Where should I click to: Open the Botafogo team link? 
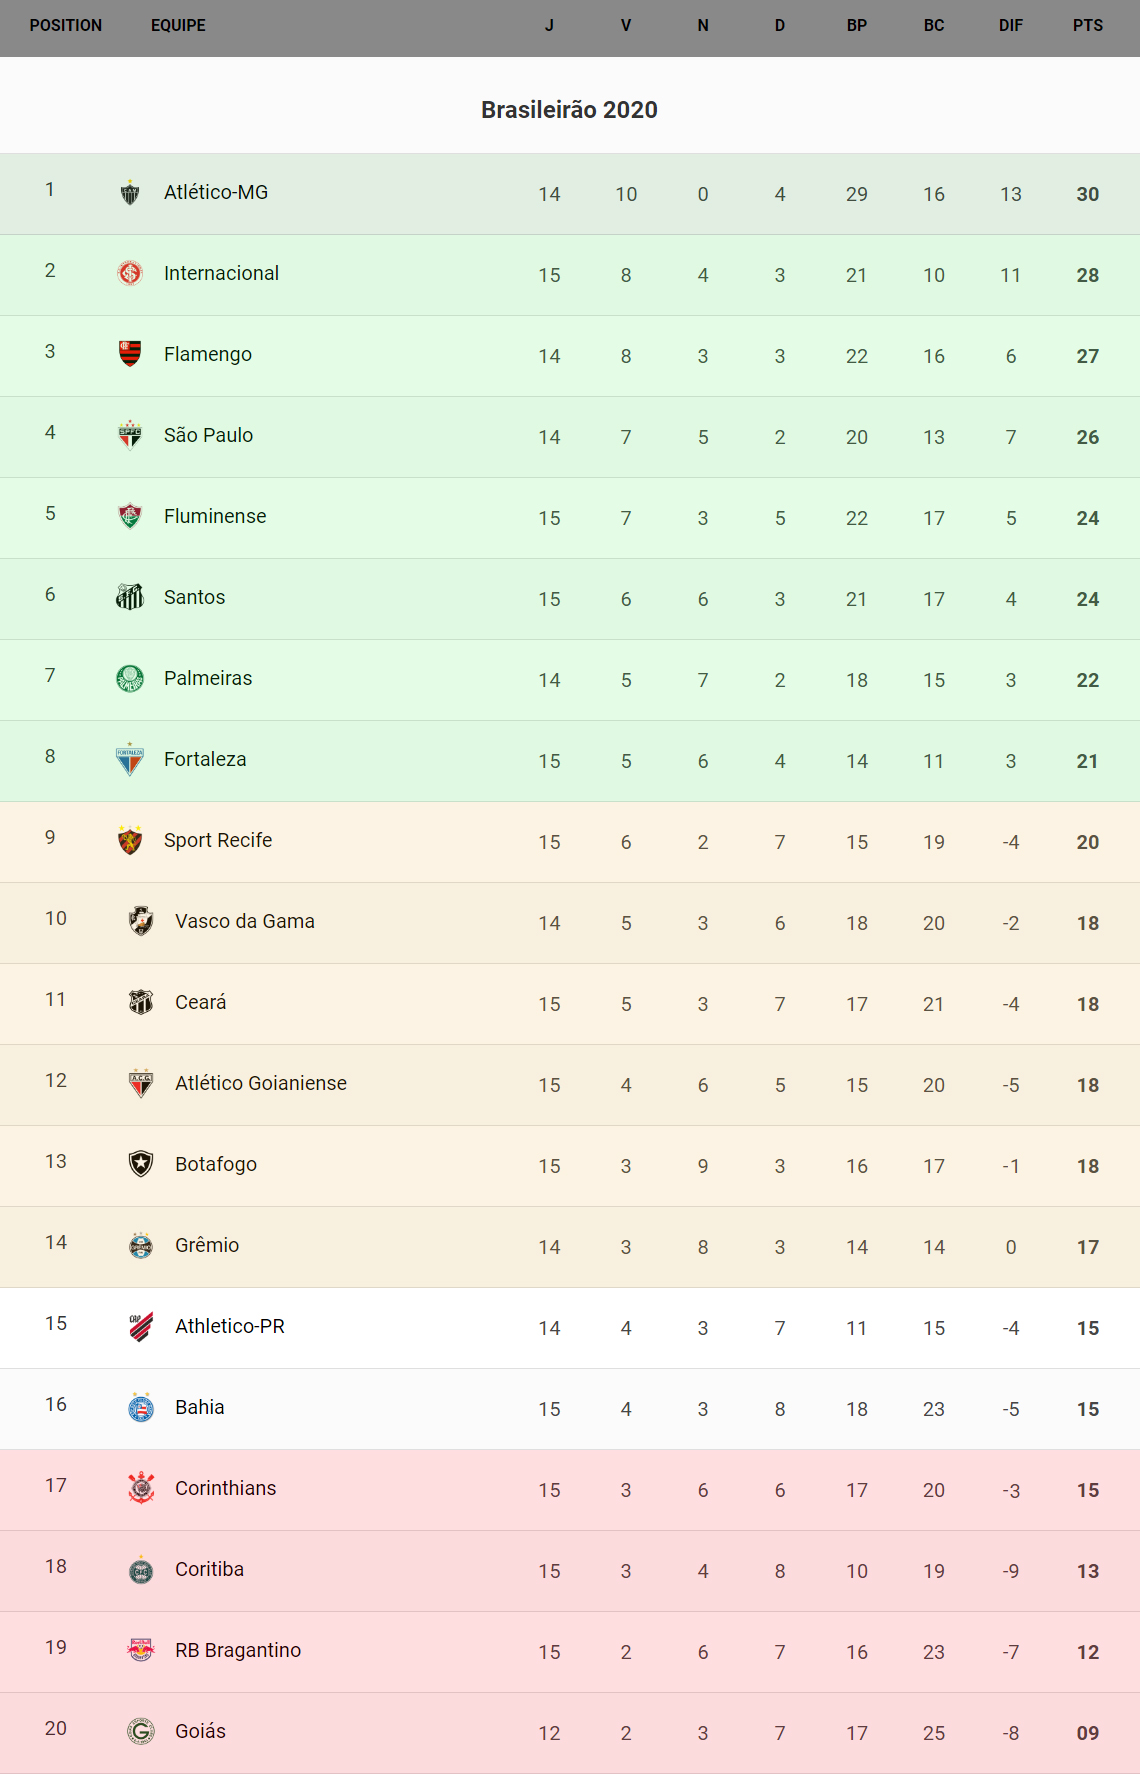pos(216,1164)
